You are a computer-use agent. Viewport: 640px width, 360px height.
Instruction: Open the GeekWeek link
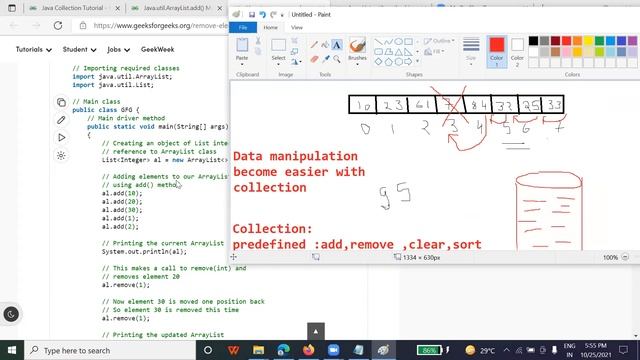point(158,49)
